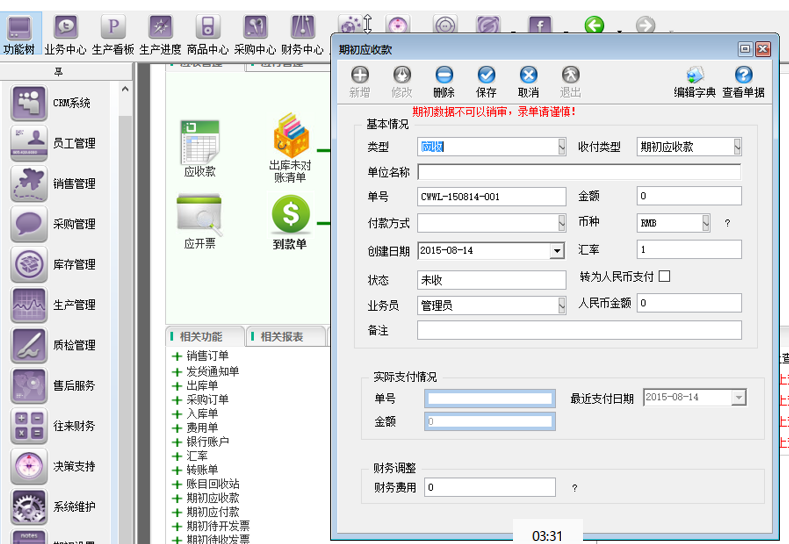Click the 金额 input in 基本情况
The height and width of the screenshot is (544, 789).
(689, 196)
